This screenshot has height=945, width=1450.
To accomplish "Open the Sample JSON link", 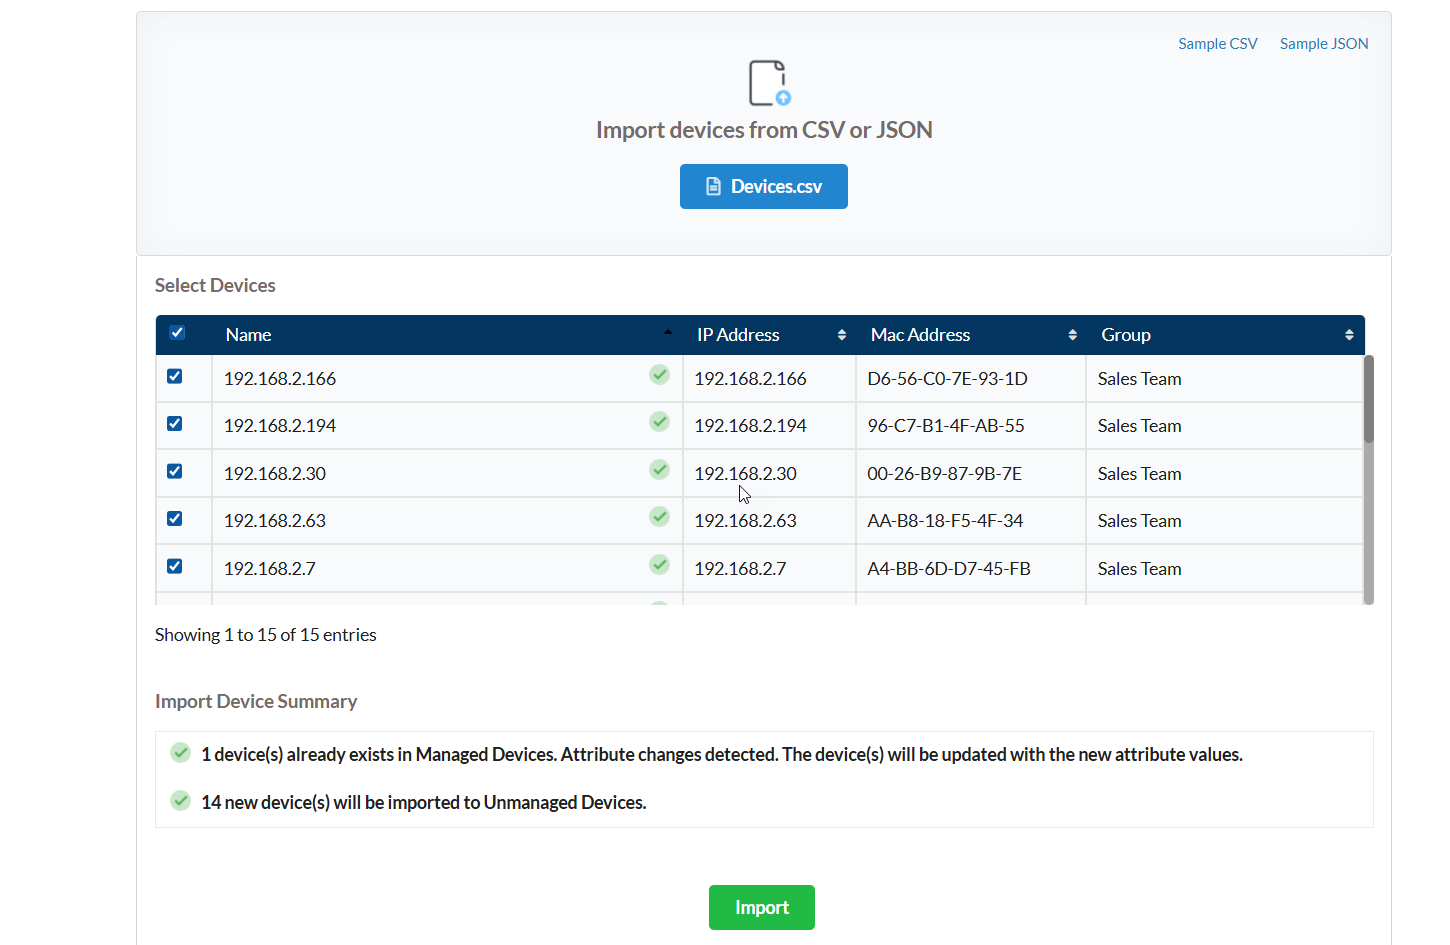I will [x=1323, y=44].
